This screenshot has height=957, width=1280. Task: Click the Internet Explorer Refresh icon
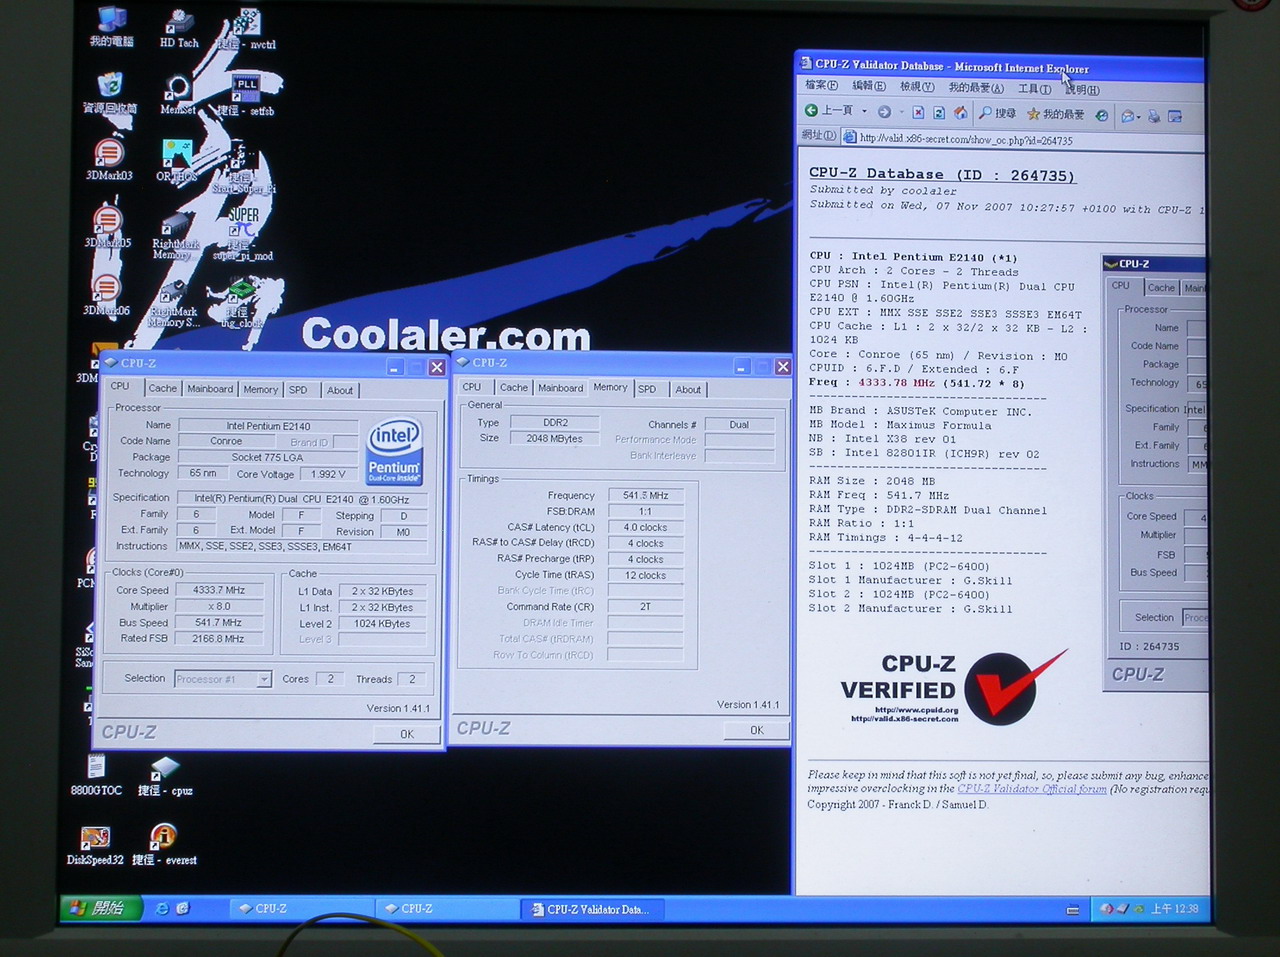(939, 113)
